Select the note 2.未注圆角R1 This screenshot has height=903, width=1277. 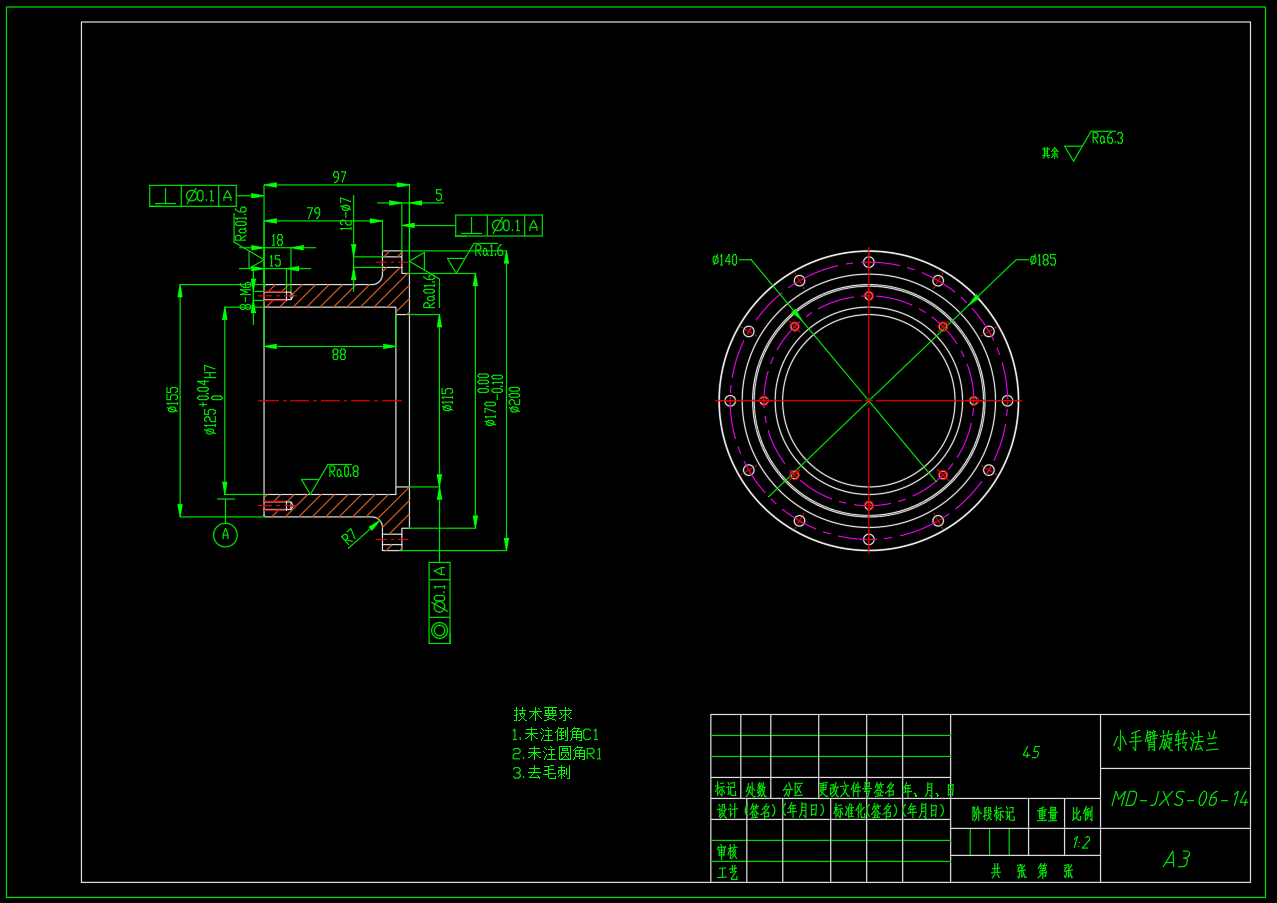(x=557, y=754)
